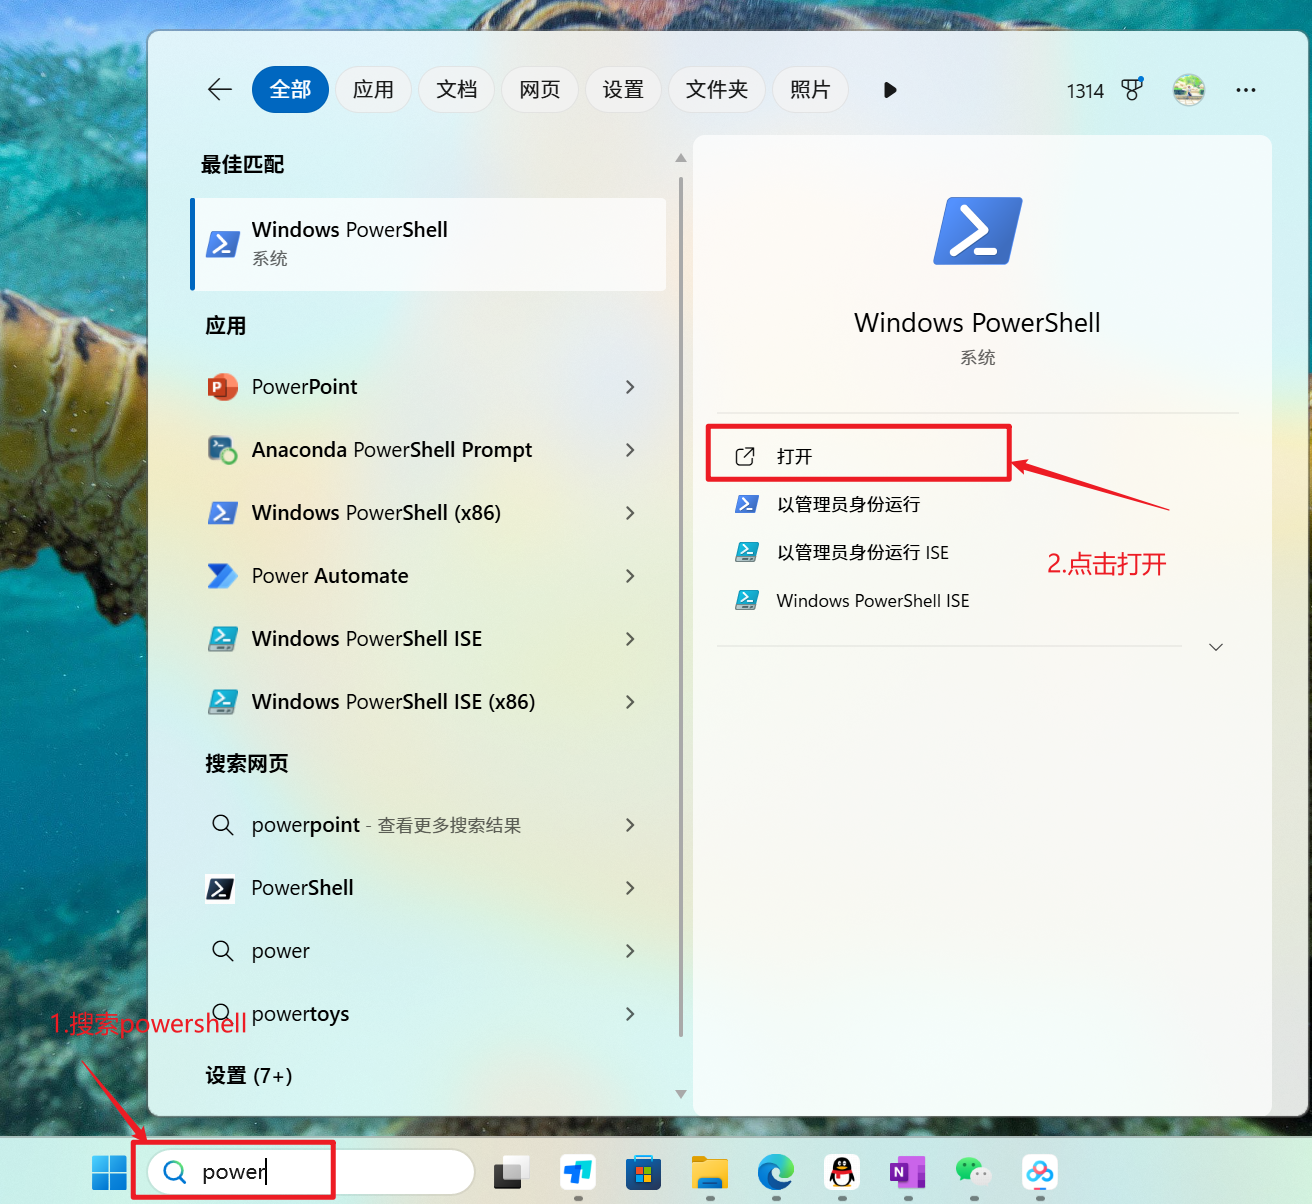Open the three-dot more options menu
Screen dimensions: 1312x1204
(1245, 90)
